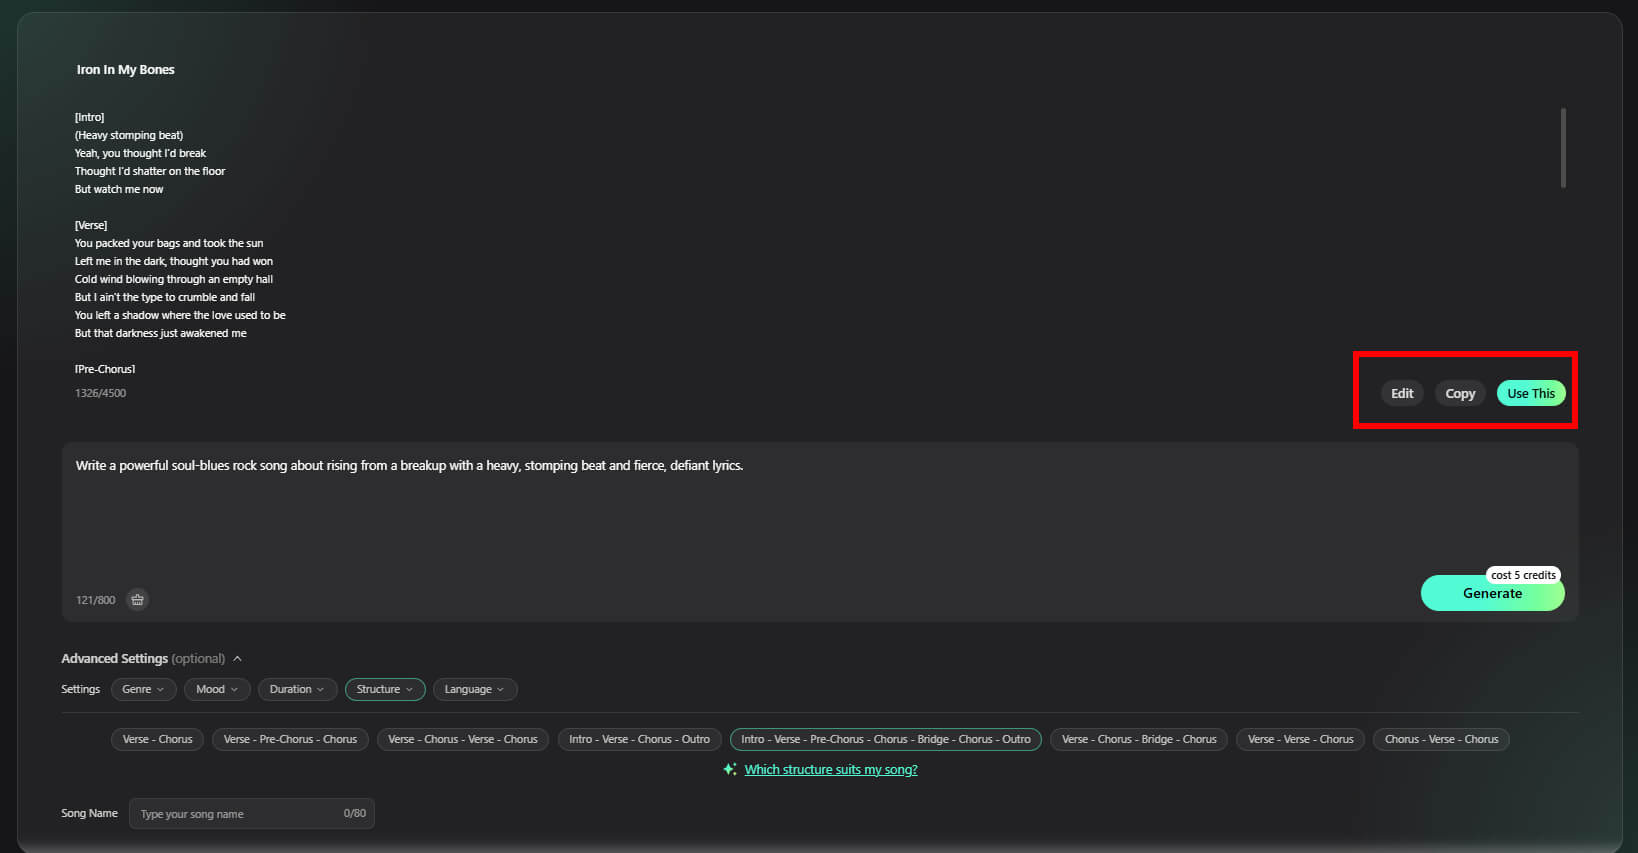The image size is (1638, 853).
Task: Select Verse - Chorus - Bridge - Chorus structure
Action: click(x=1139, y=739)
